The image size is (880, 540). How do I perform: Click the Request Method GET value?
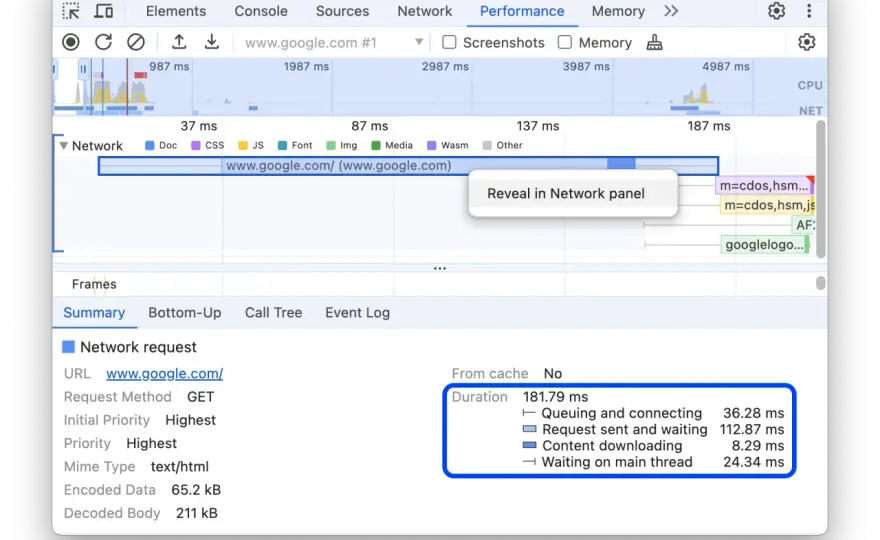(x=200, y=397)
